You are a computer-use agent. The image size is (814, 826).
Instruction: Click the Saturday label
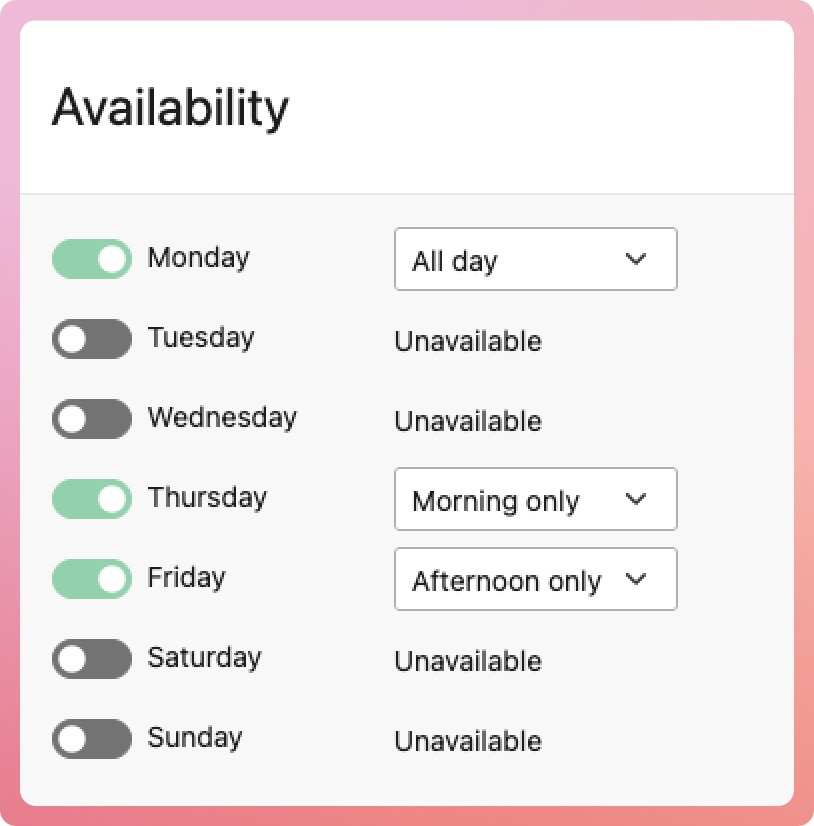(204, 658)
